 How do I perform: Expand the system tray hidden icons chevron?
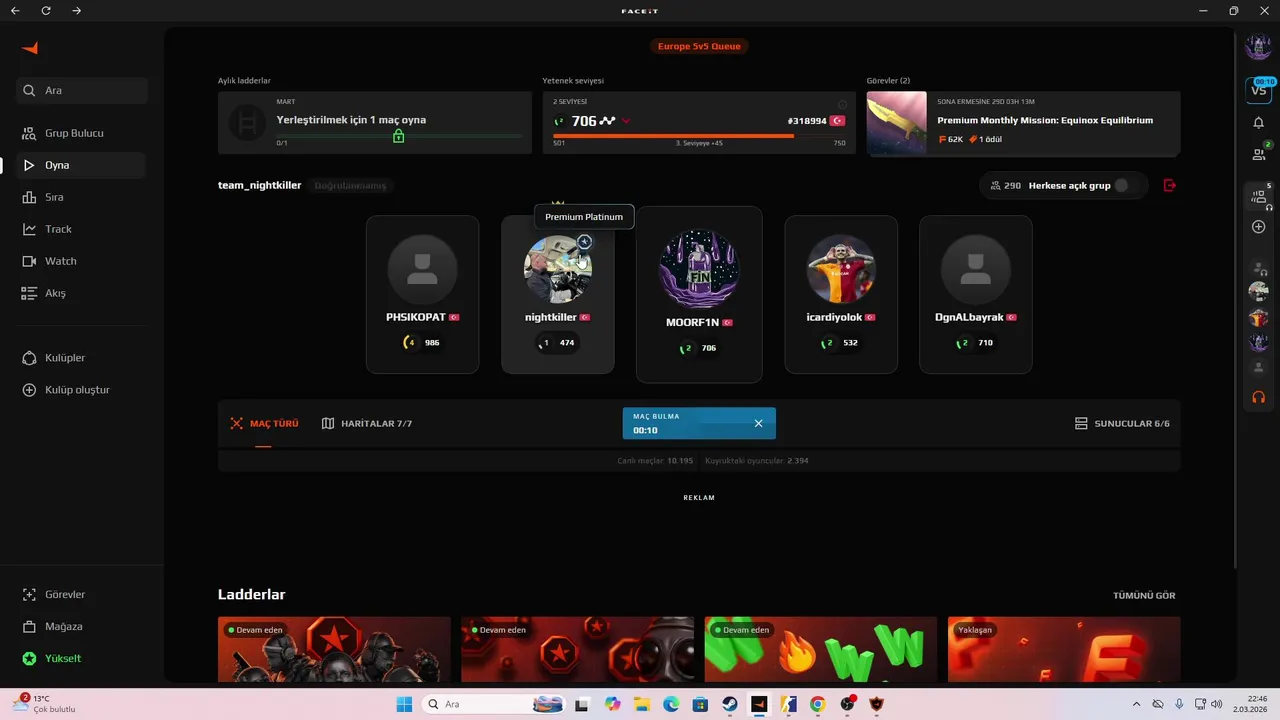point(1136,704)
